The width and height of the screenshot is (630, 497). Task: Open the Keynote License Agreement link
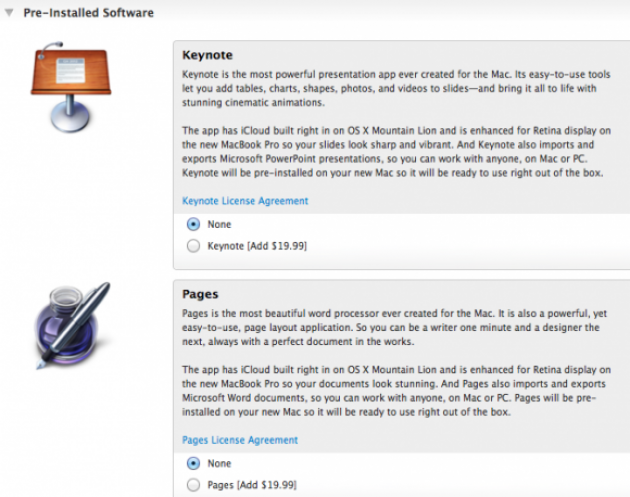245,200
